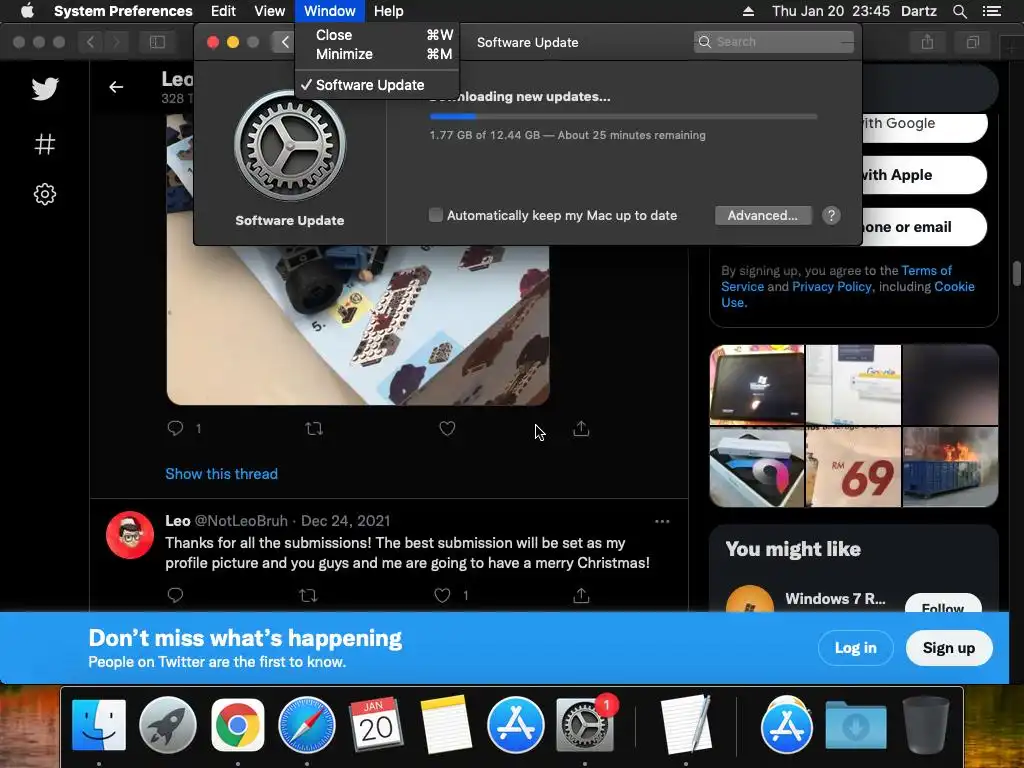Open the Explore hashtag icon

pos(44,144)
